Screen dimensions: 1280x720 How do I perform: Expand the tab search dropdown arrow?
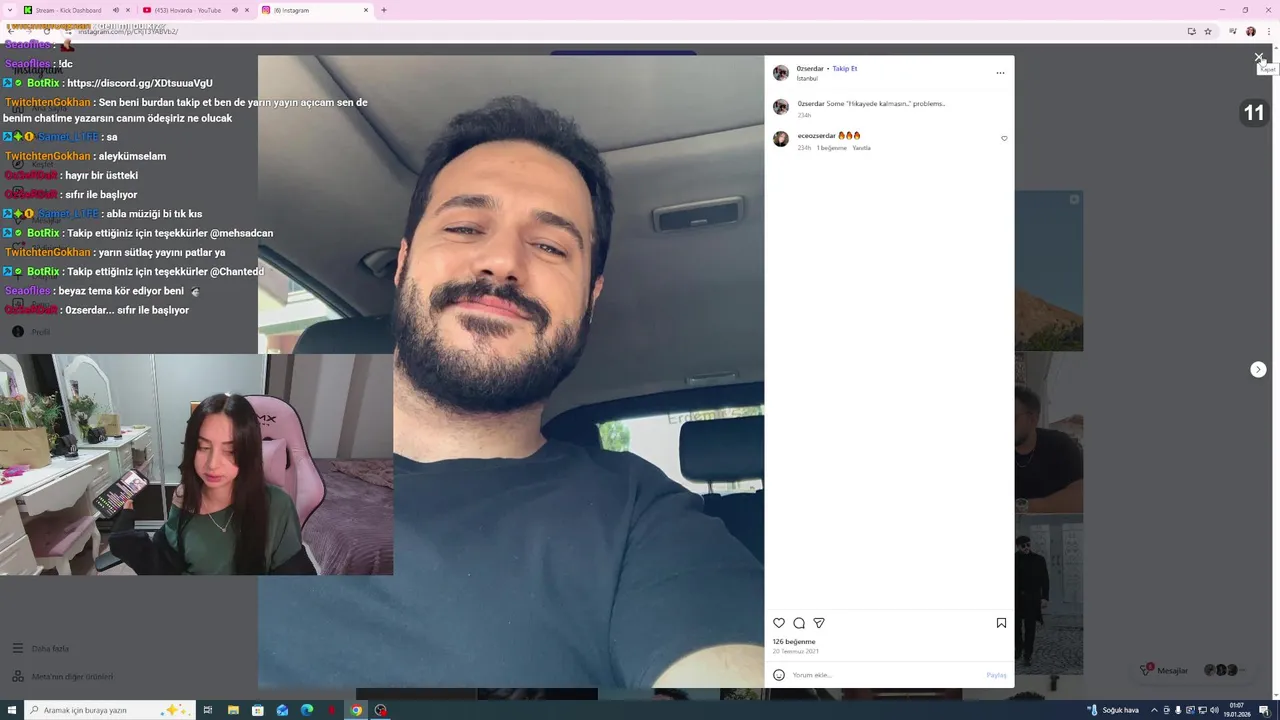[x=10, y=10]
